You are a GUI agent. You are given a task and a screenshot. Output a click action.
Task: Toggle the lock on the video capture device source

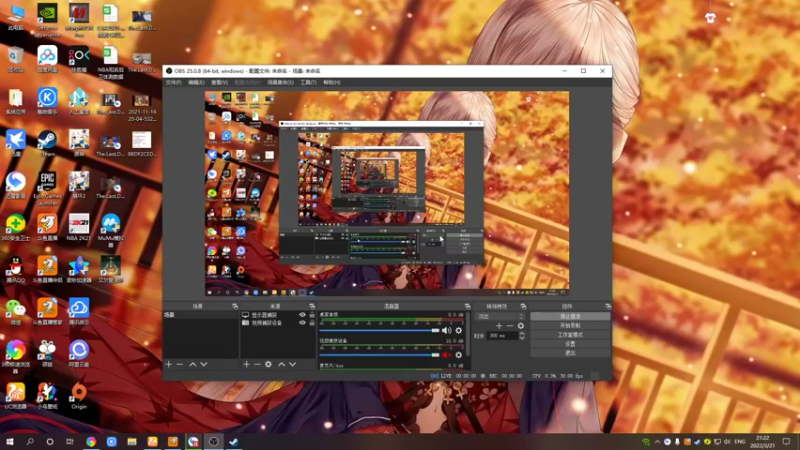[312, 322]
